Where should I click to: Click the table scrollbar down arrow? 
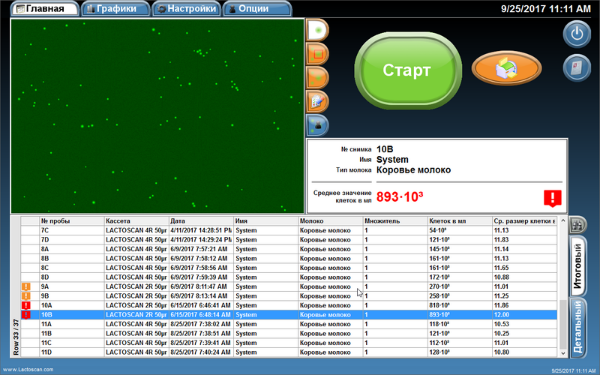(563, 353)
